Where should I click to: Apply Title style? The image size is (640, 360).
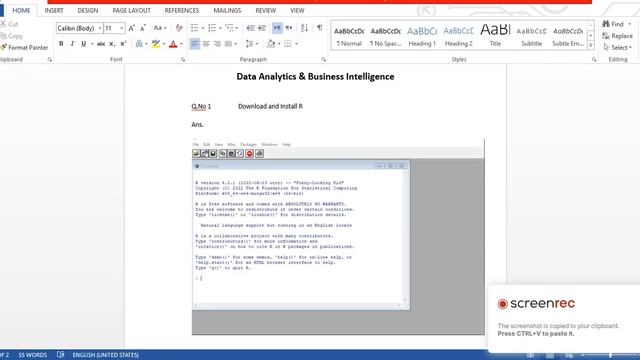495,36
